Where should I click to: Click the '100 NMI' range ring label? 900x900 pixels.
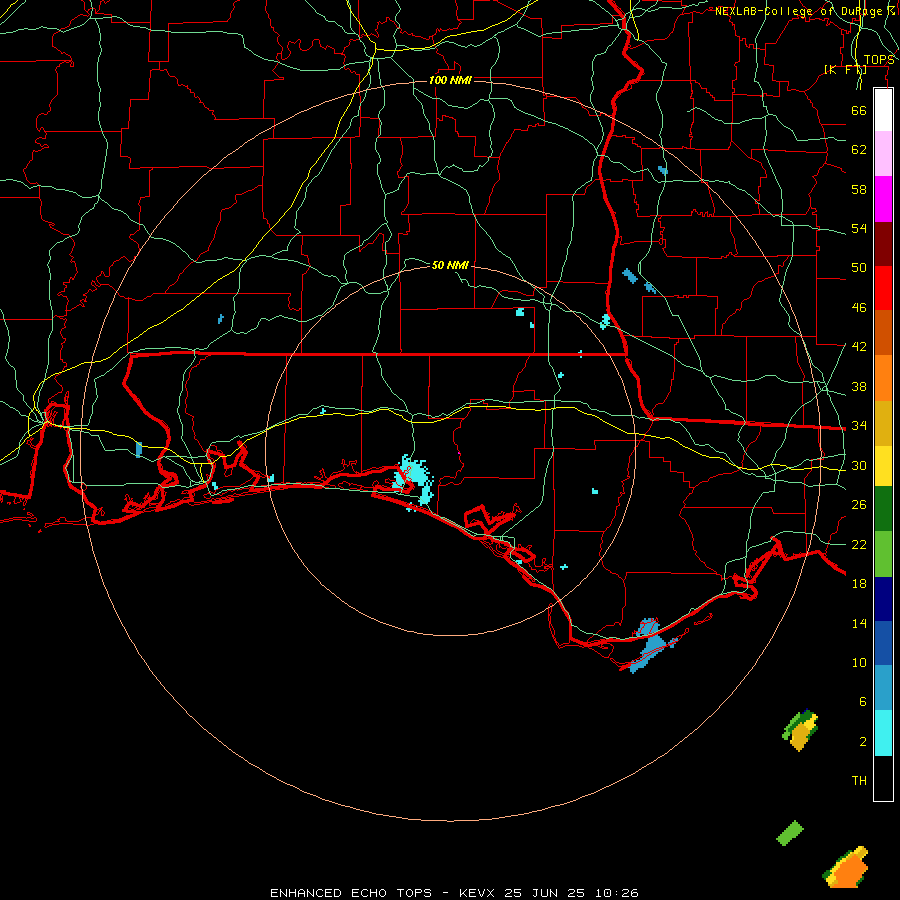pos(450,80)
